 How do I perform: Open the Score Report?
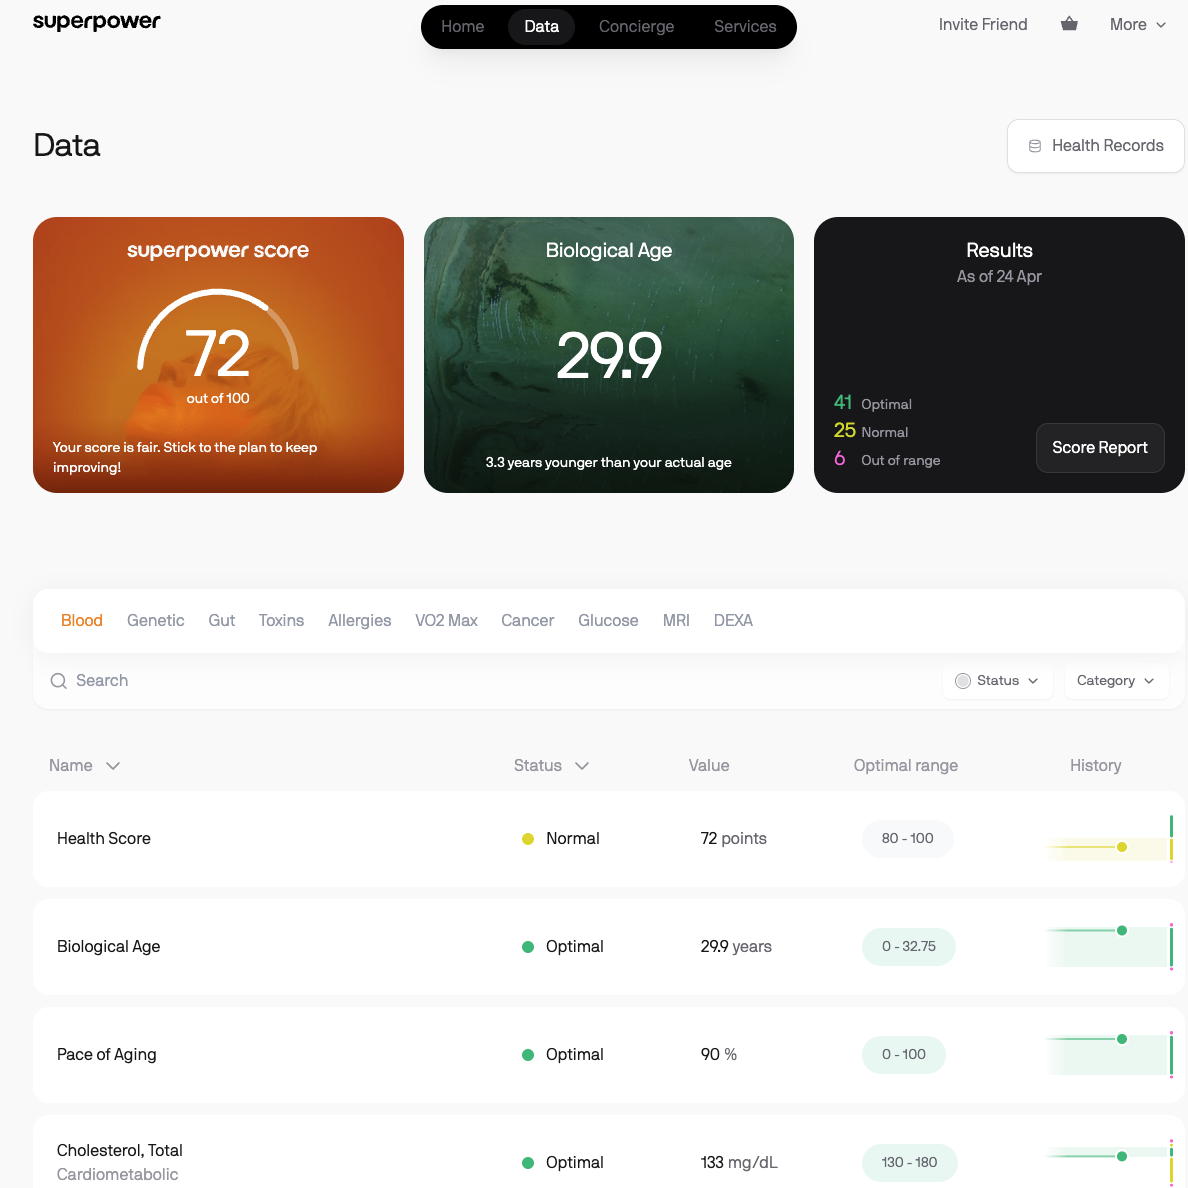coord(1099,448)
